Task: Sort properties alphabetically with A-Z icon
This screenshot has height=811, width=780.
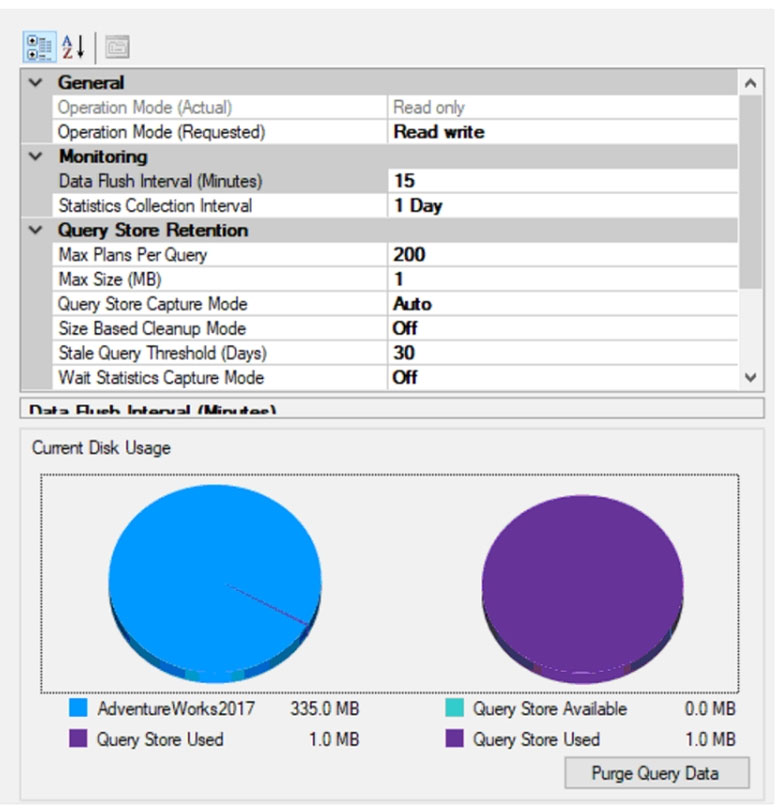Action: coord(73,47)
